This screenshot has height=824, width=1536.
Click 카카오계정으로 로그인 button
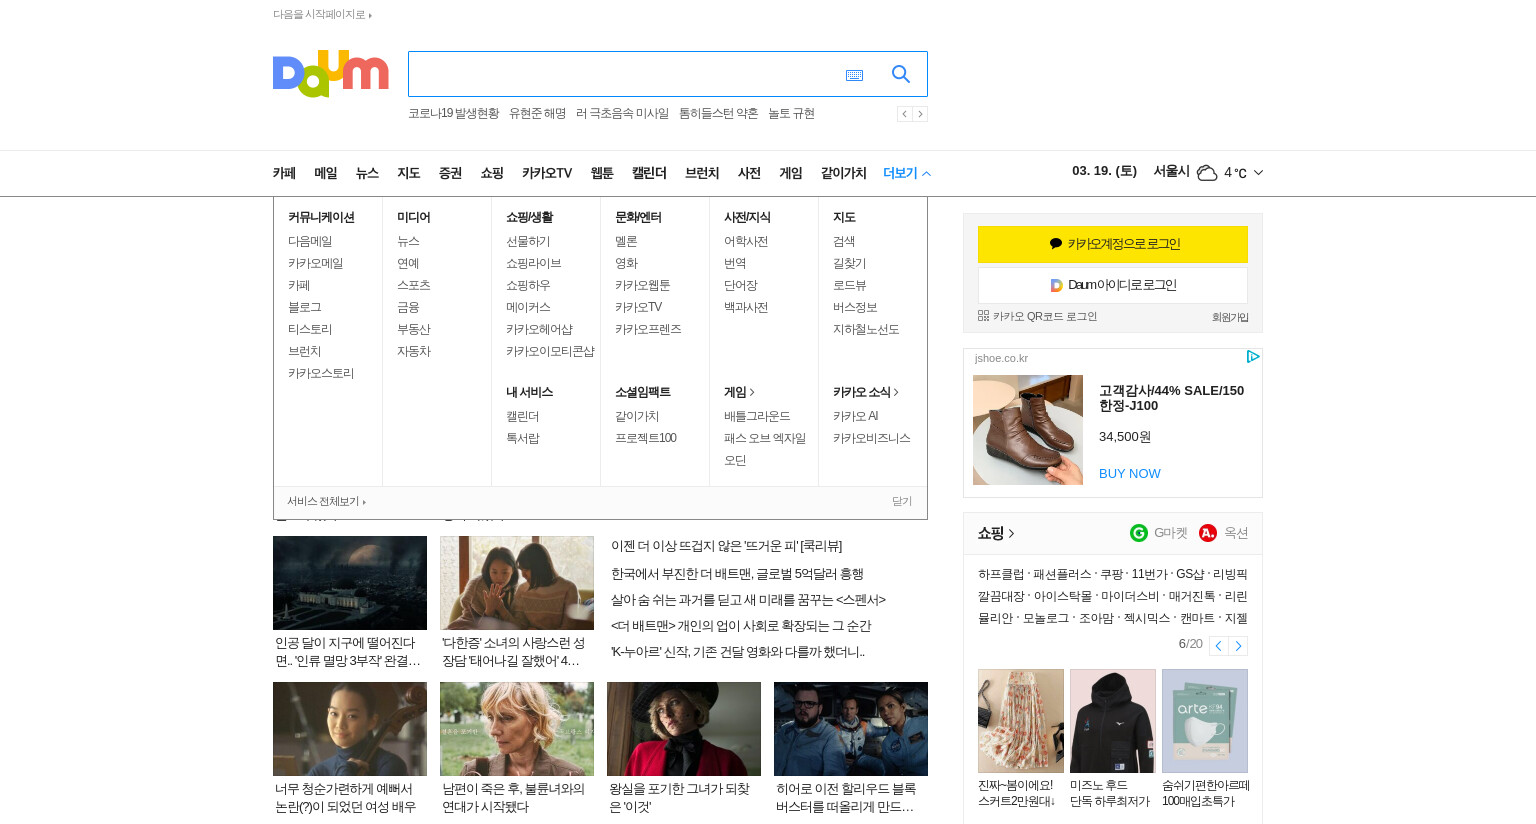(1113, 244)
